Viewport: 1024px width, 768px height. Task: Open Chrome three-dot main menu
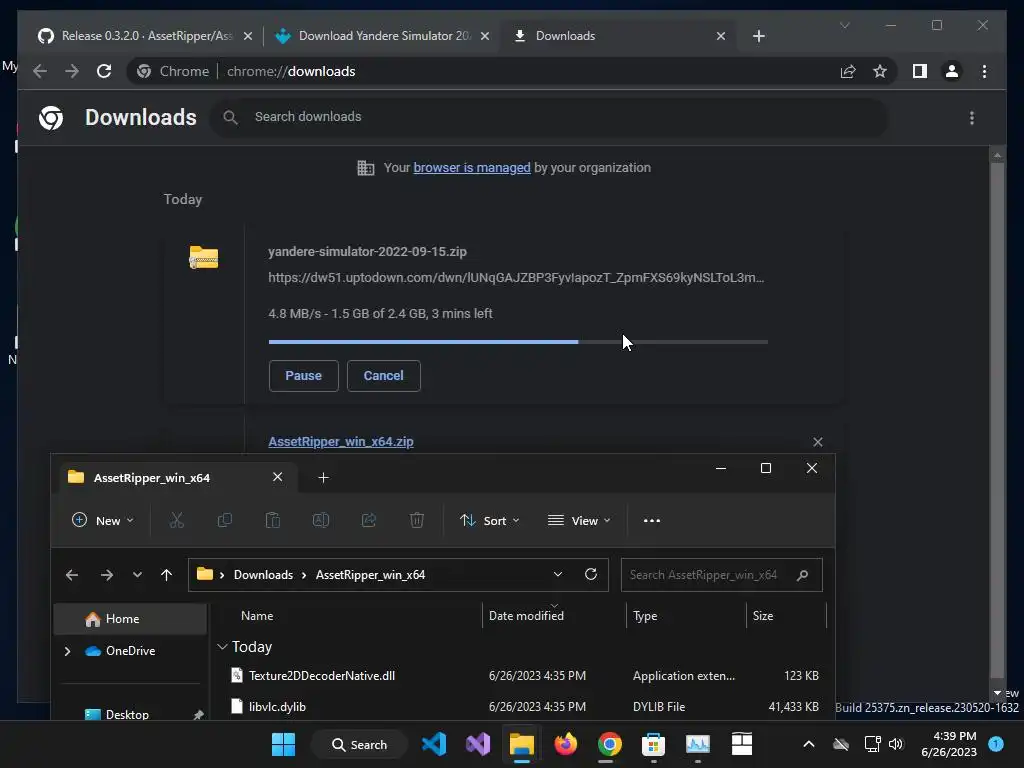(x=984, y=71)
